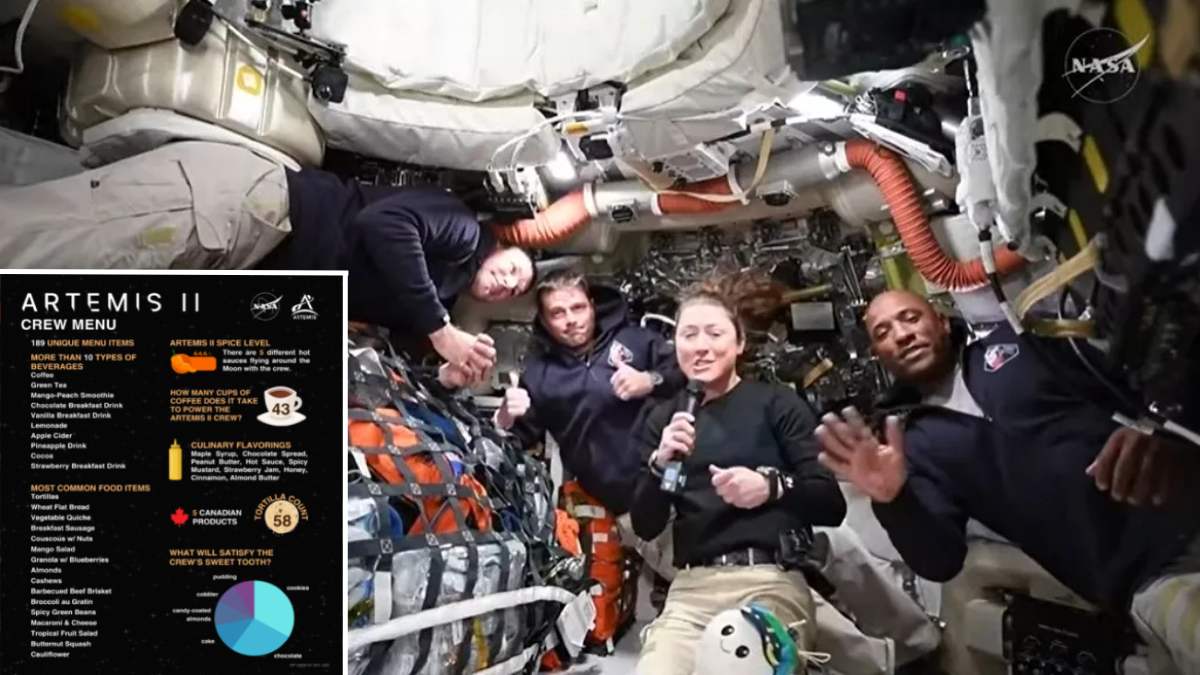Select Mango-Peach Smoothie in the beverages list
The height and width of the screenshot is (675, 1200).
point(71,397)
